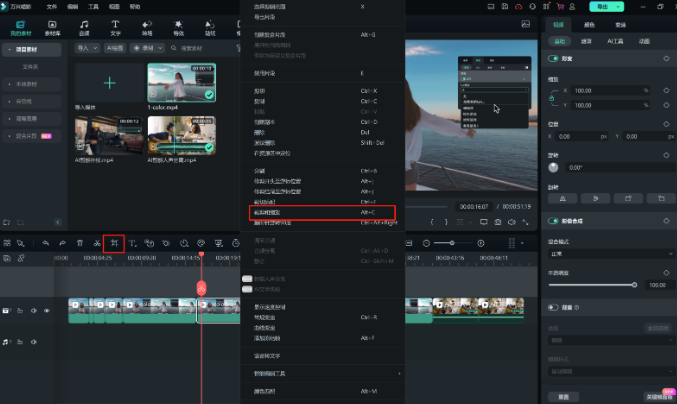
Task: Toggle the 形变 transform switch
Action: click(x=553, y=59)
